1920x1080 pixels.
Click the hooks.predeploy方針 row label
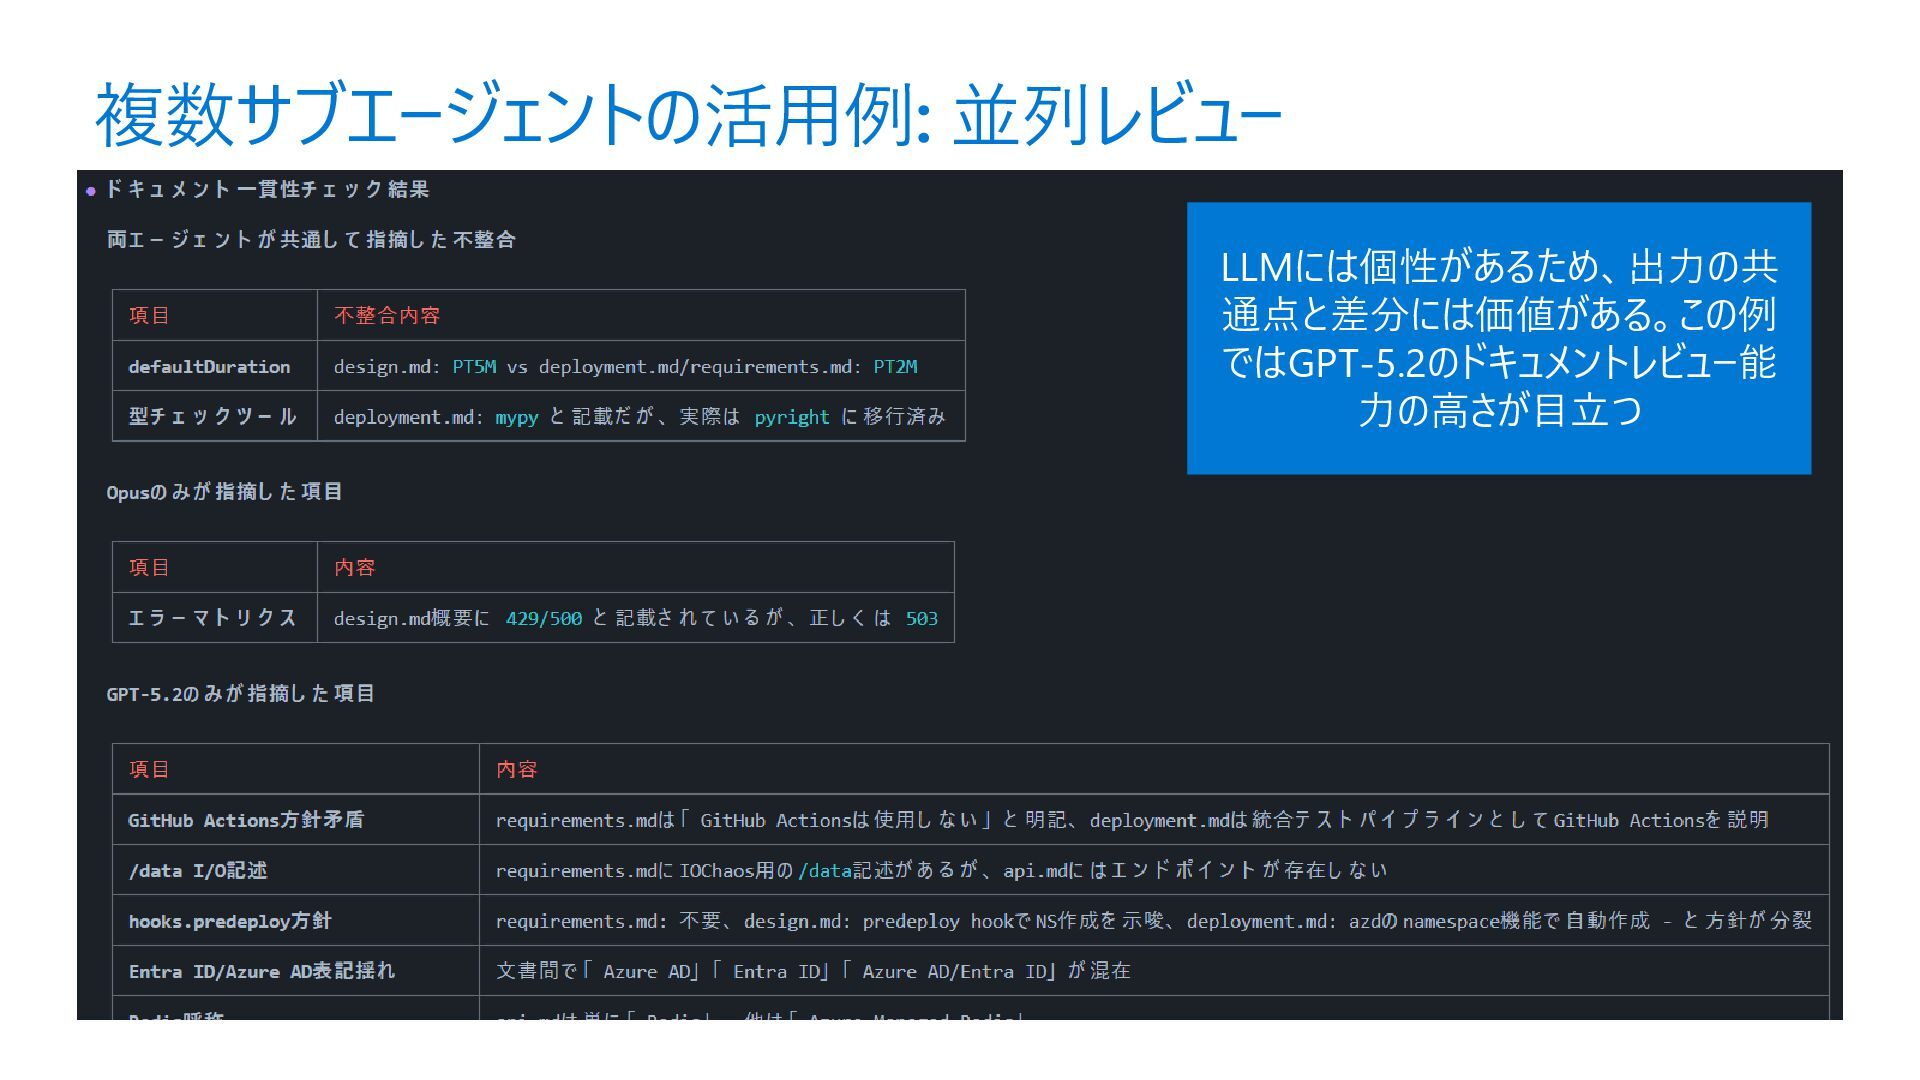coord(230,922)
